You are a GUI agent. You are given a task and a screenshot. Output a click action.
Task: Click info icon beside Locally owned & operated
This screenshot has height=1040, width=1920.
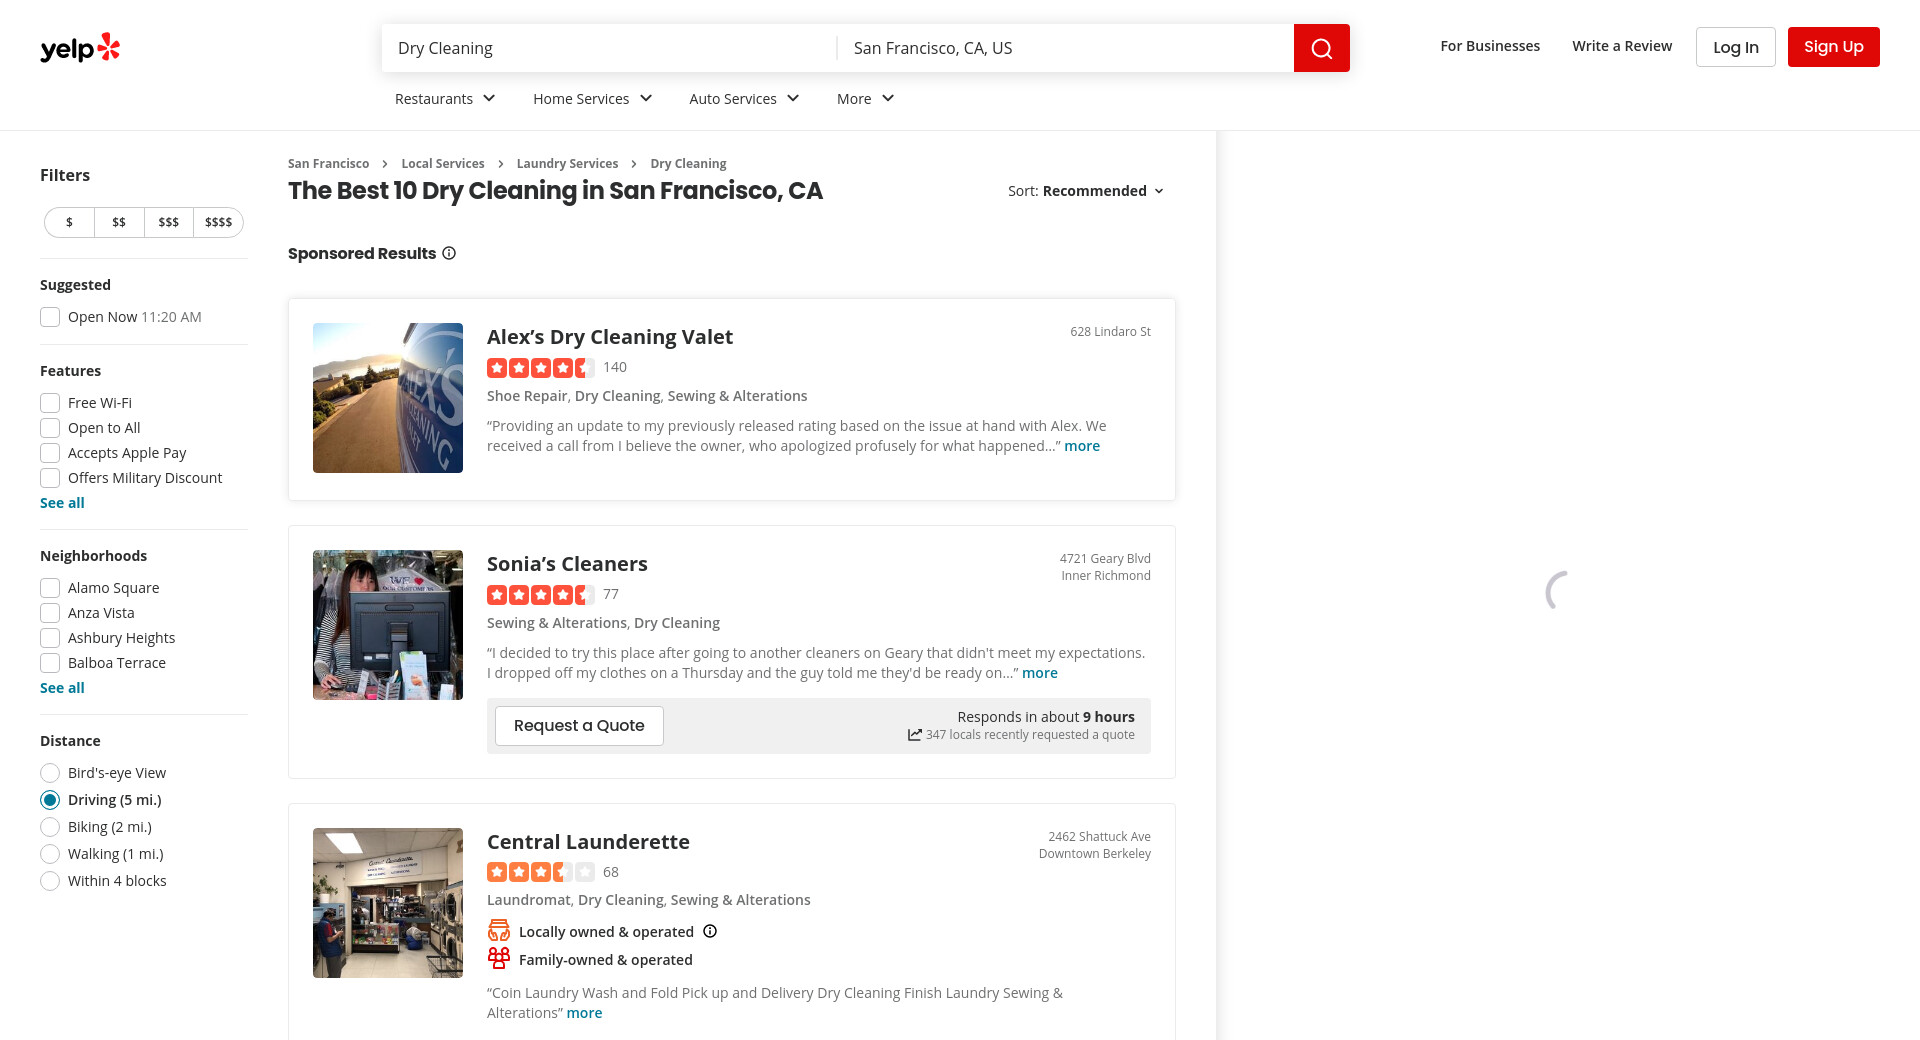click(x=710, y=932)
